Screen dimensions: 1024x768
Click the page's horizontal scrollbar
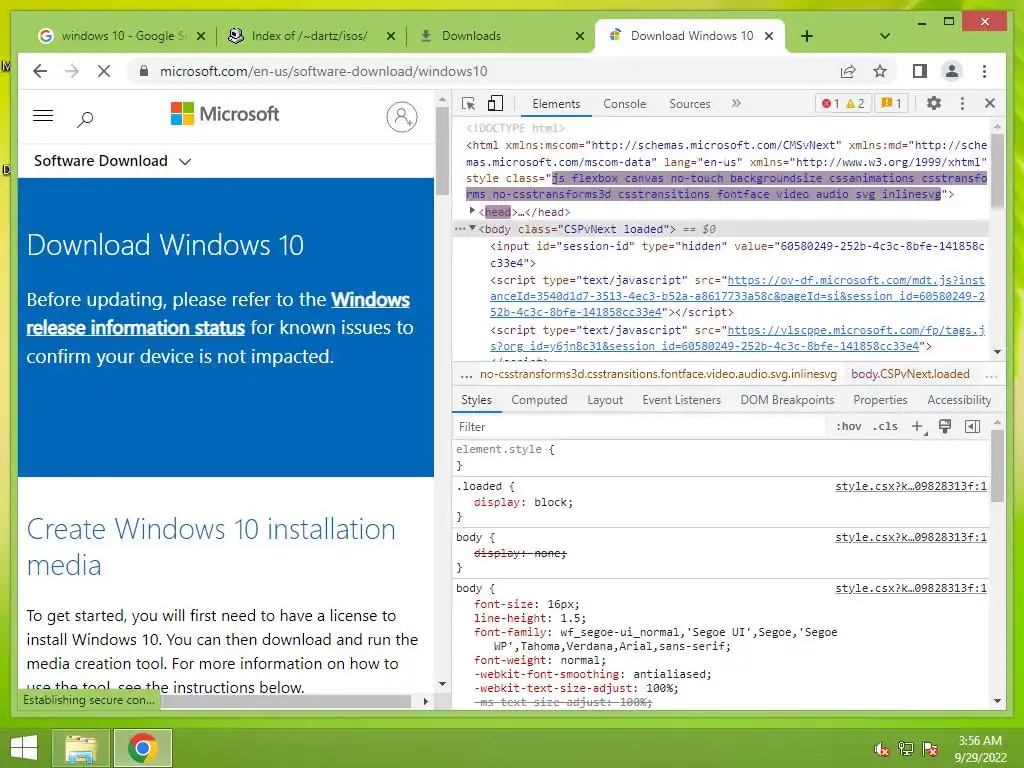286,701
